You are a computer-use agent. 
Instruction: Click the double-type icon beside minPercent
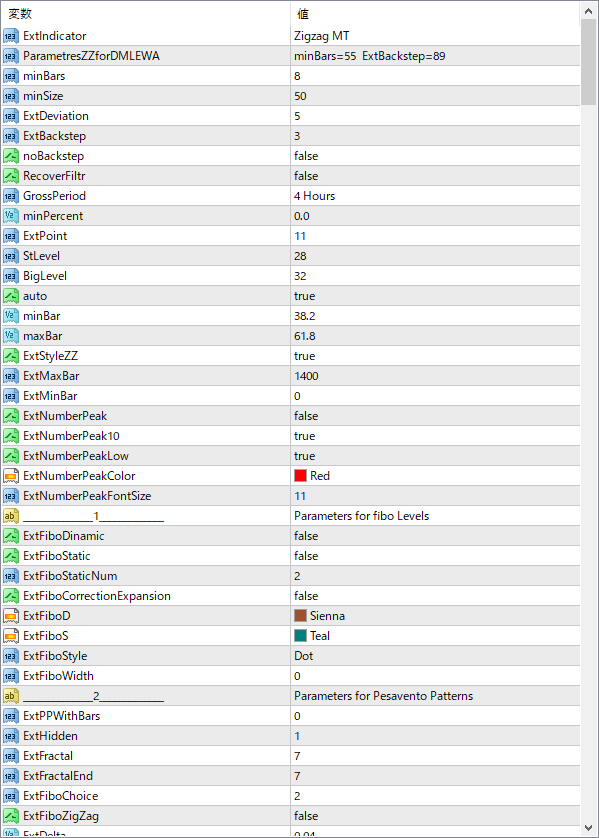click(11, 216)
